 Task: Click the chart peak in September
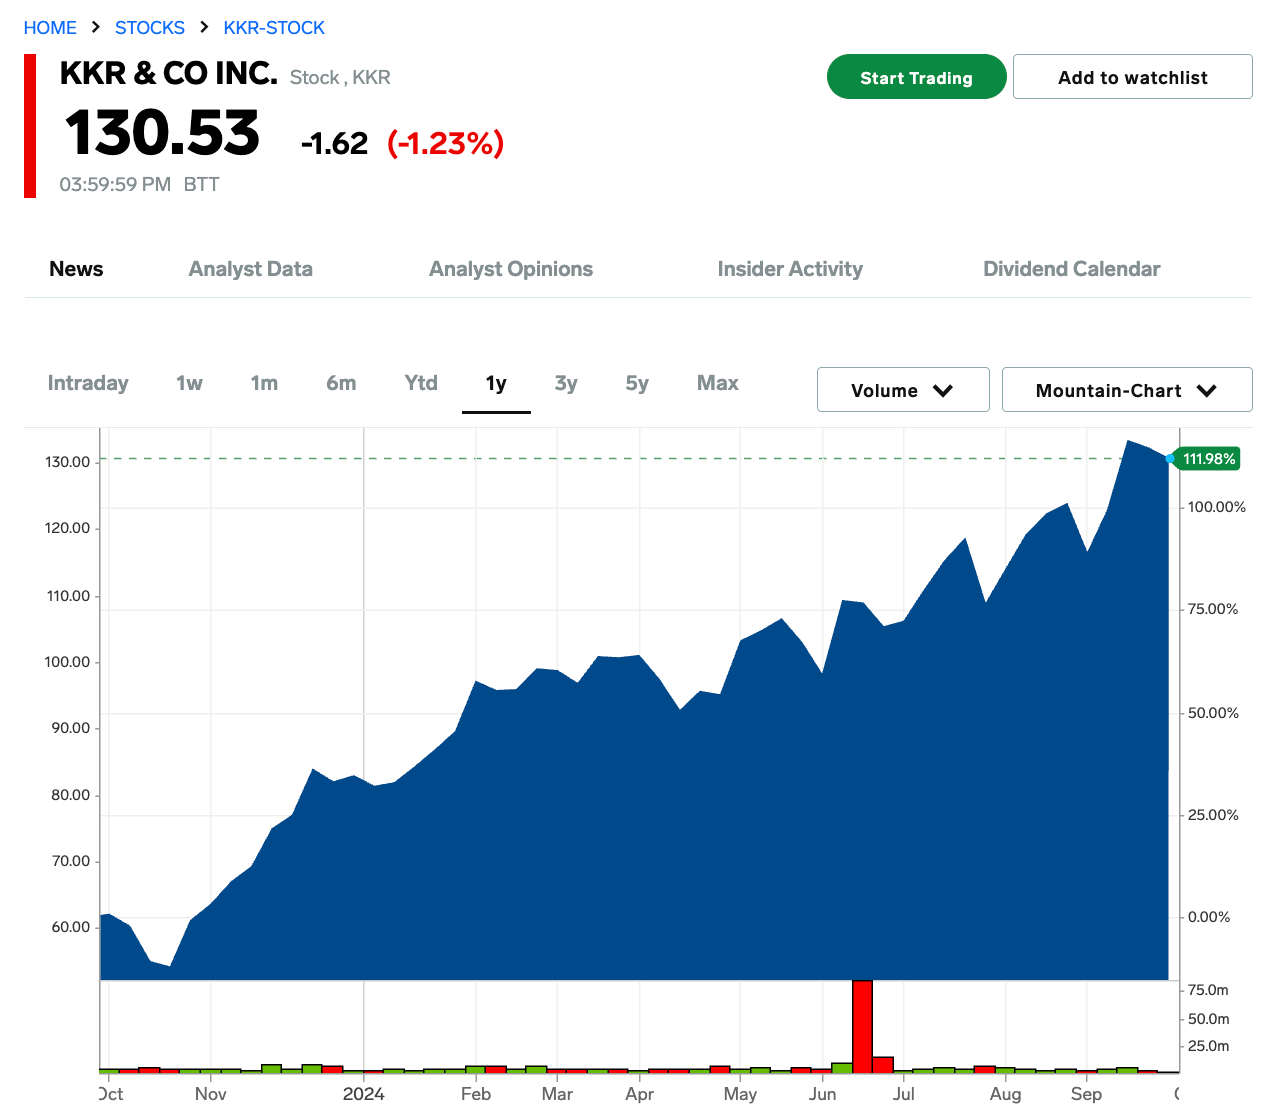1128,441
